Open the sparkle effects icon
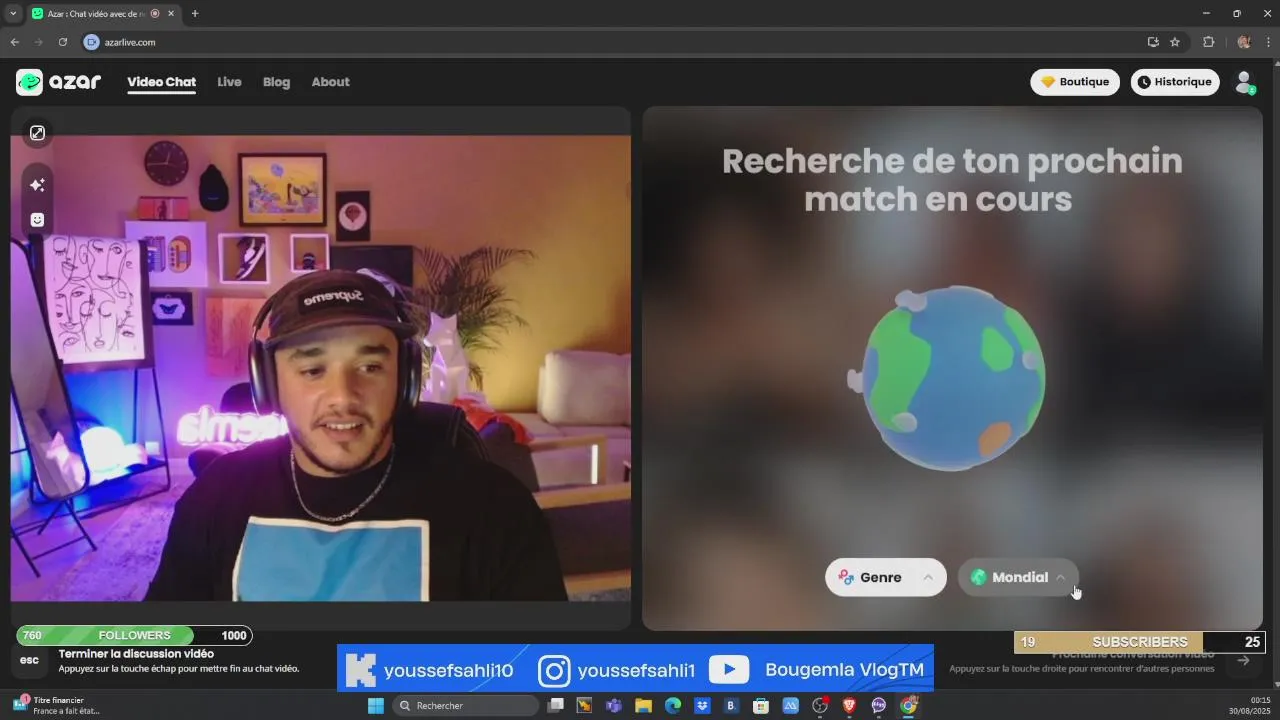 (x=37, y=185)
